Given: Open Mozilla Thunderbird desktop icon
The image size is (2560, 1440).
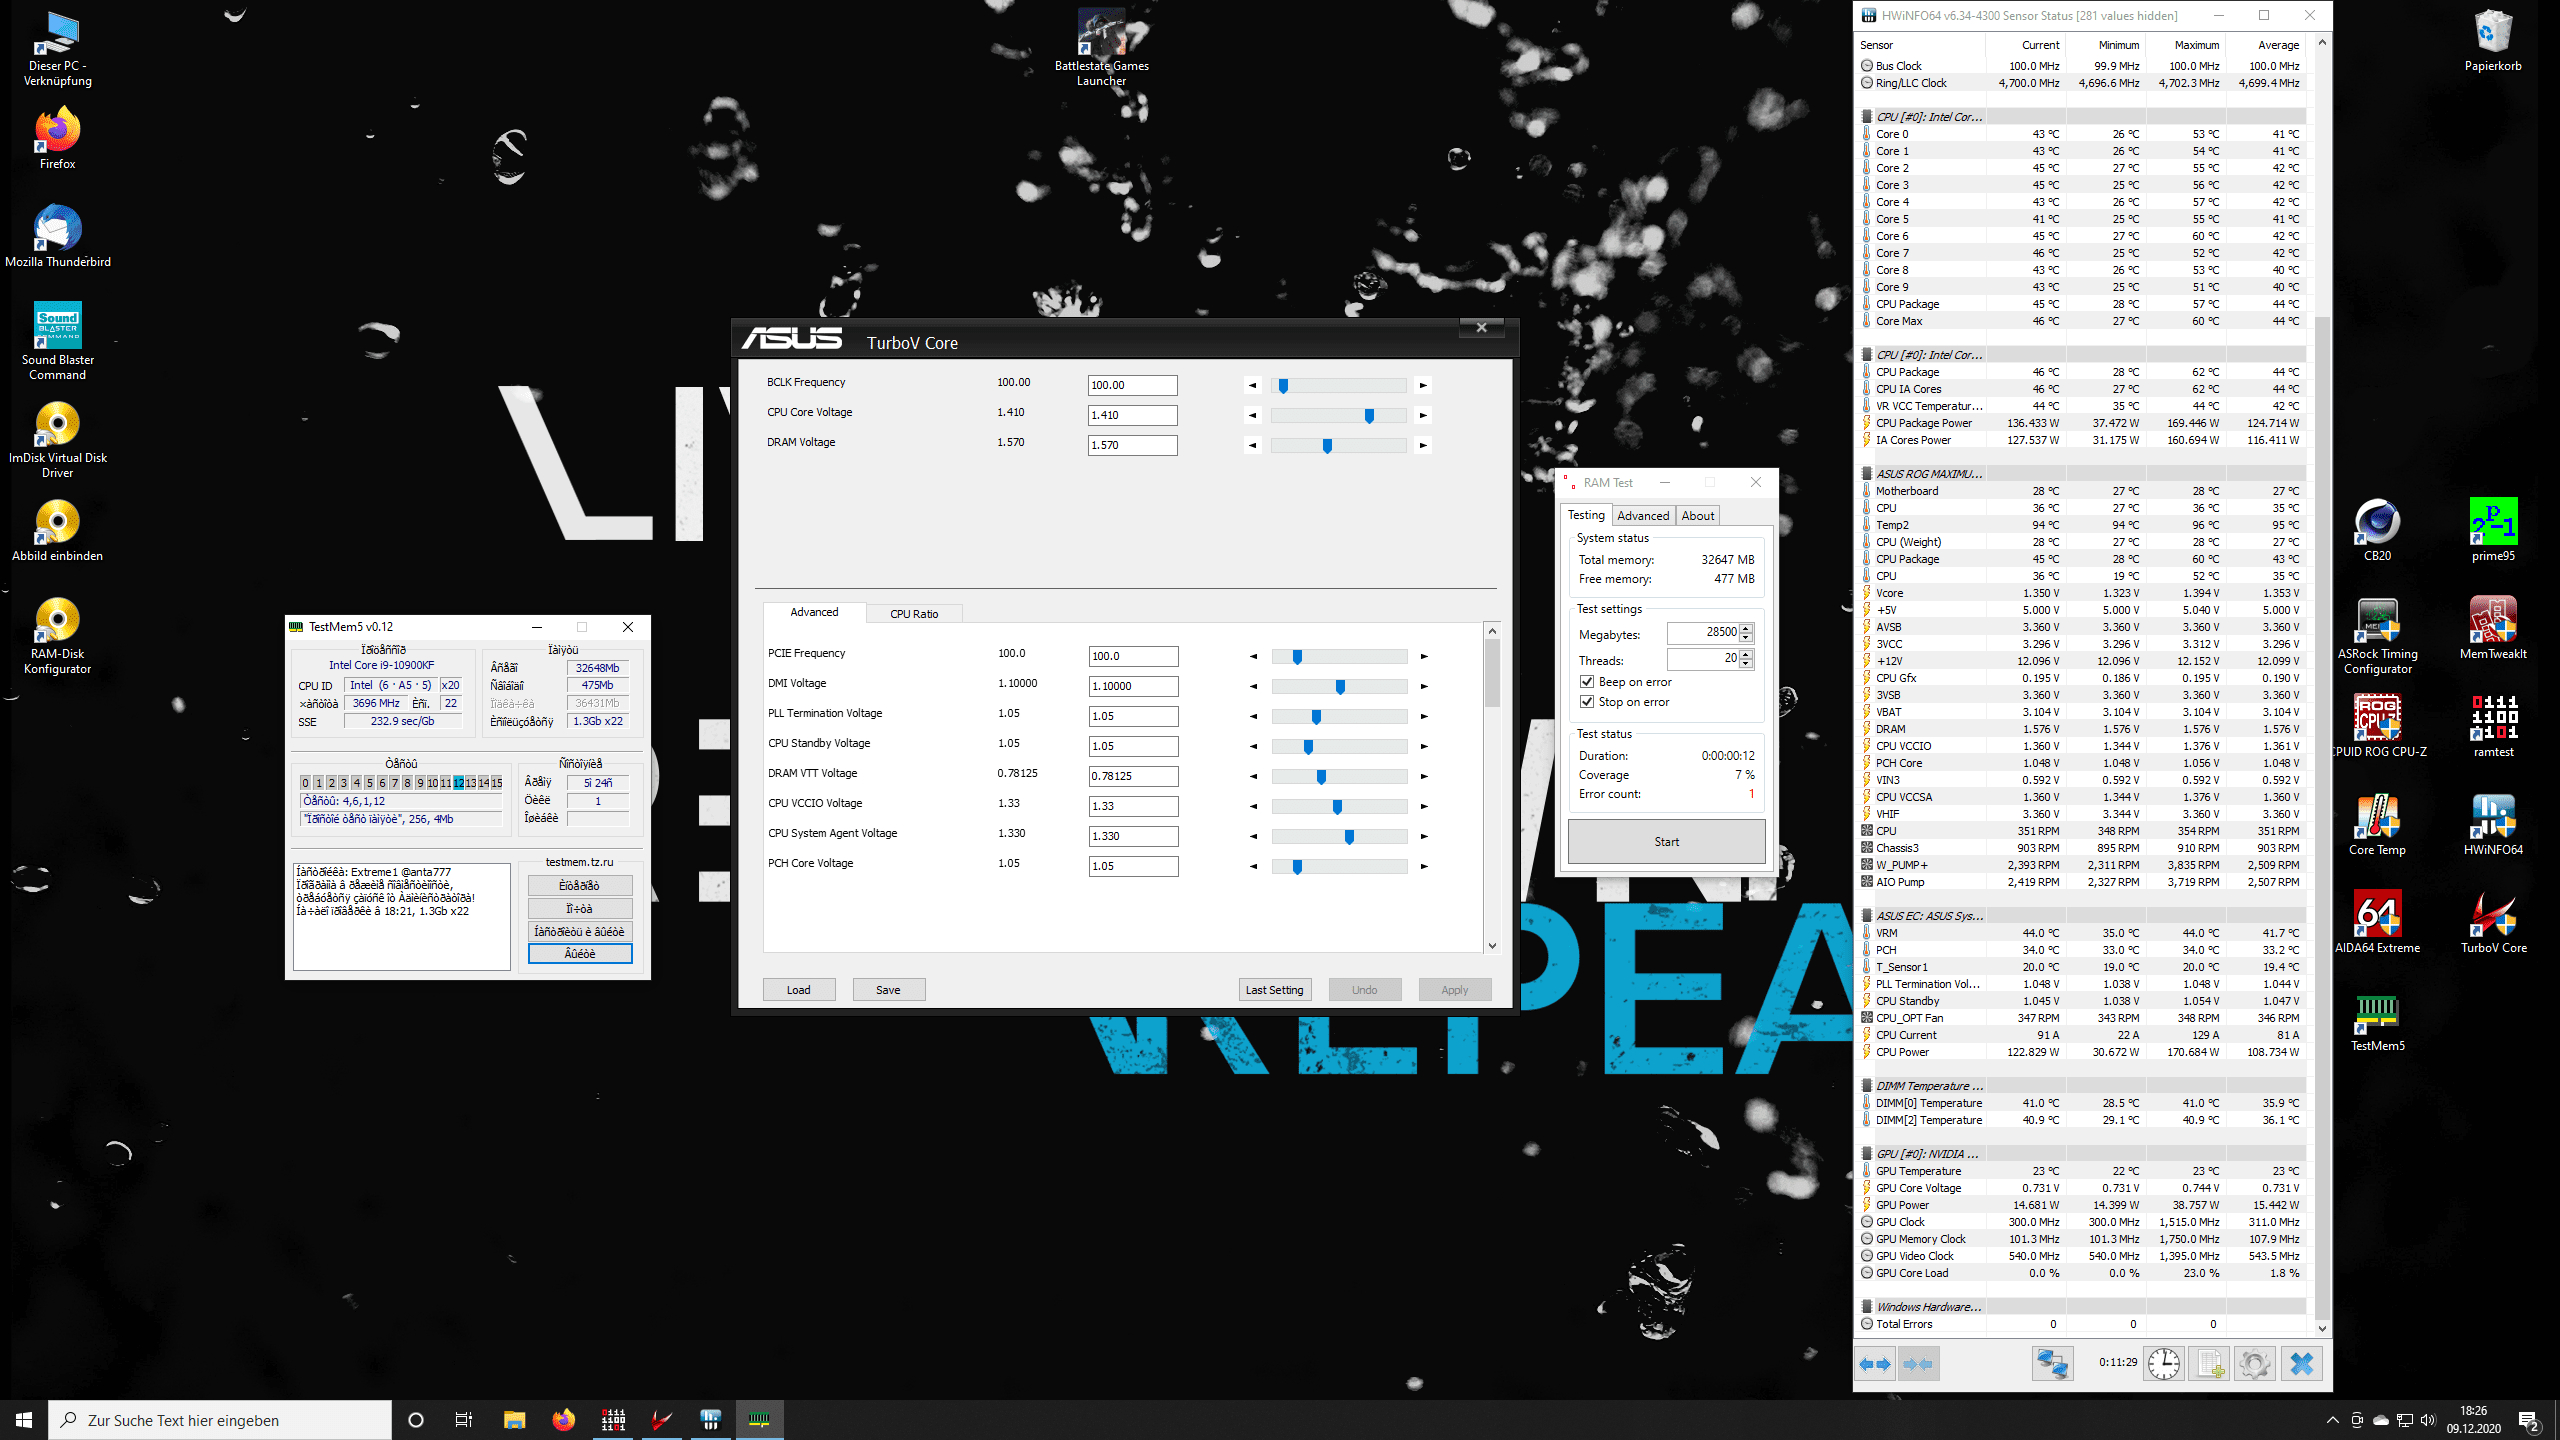Looking at the screenshot, I should 57,236.
